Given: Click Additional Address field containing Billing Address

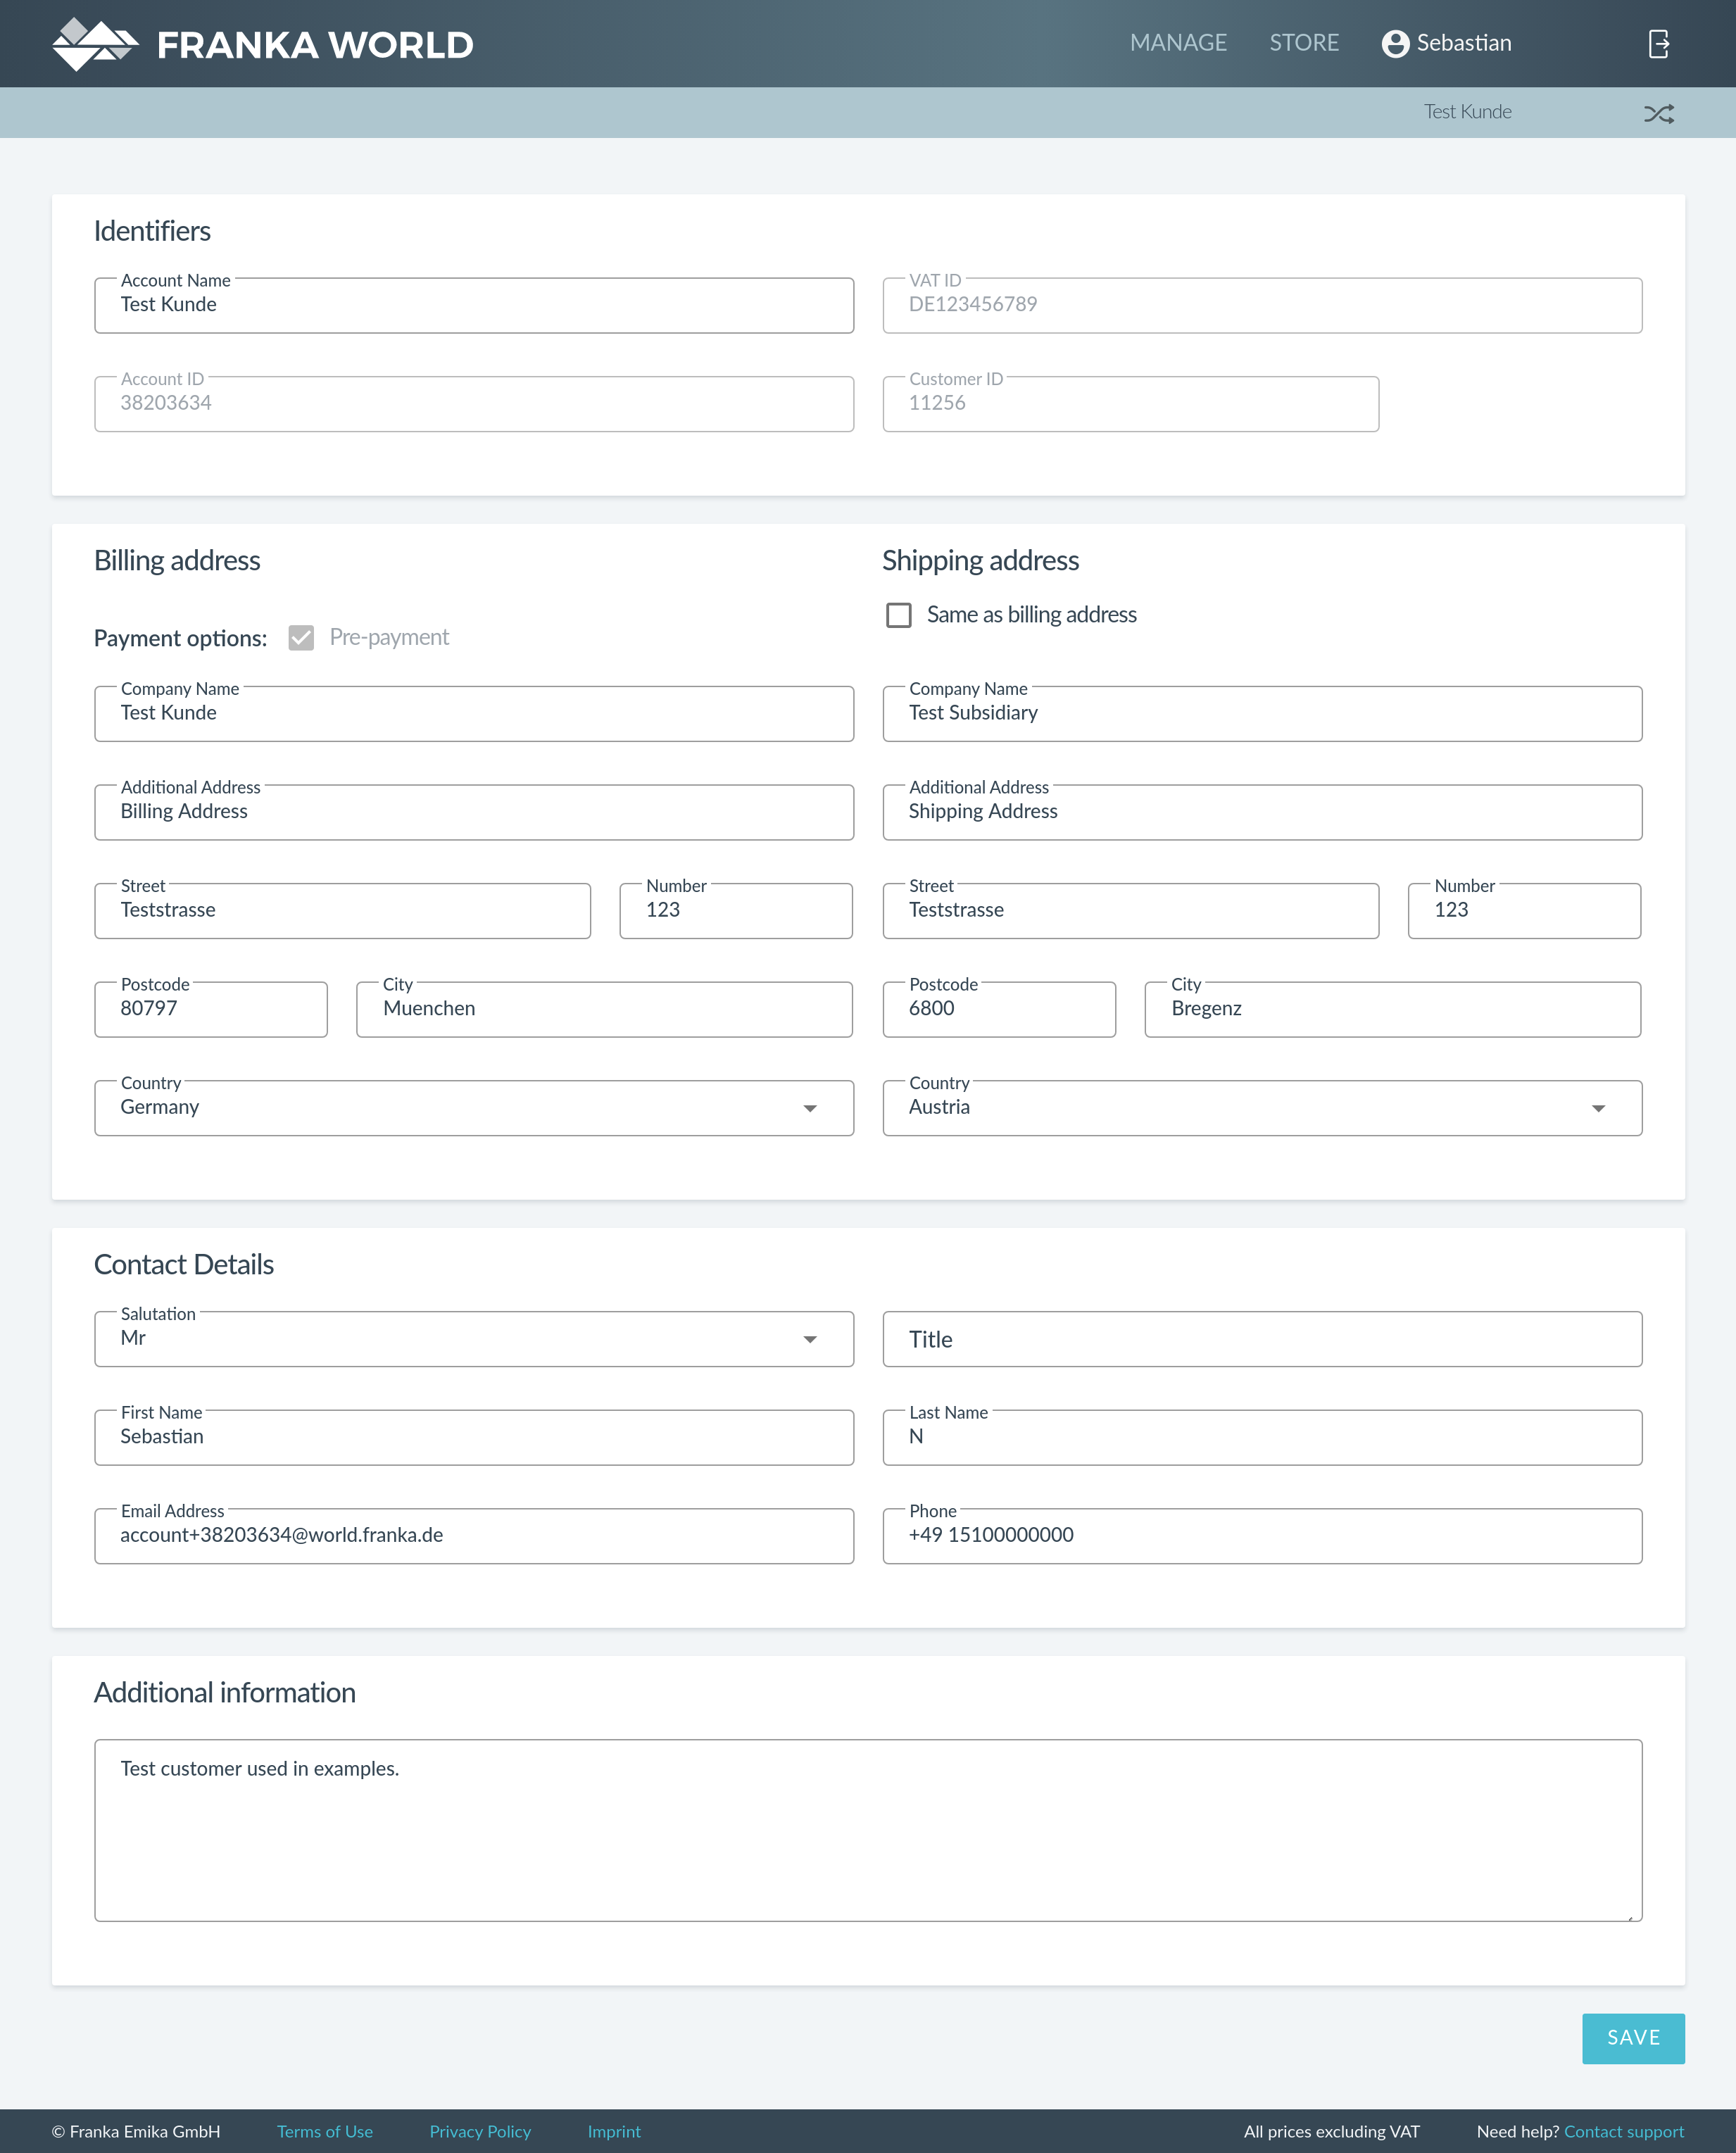Looking at the screenshot, I should [474, 812].
